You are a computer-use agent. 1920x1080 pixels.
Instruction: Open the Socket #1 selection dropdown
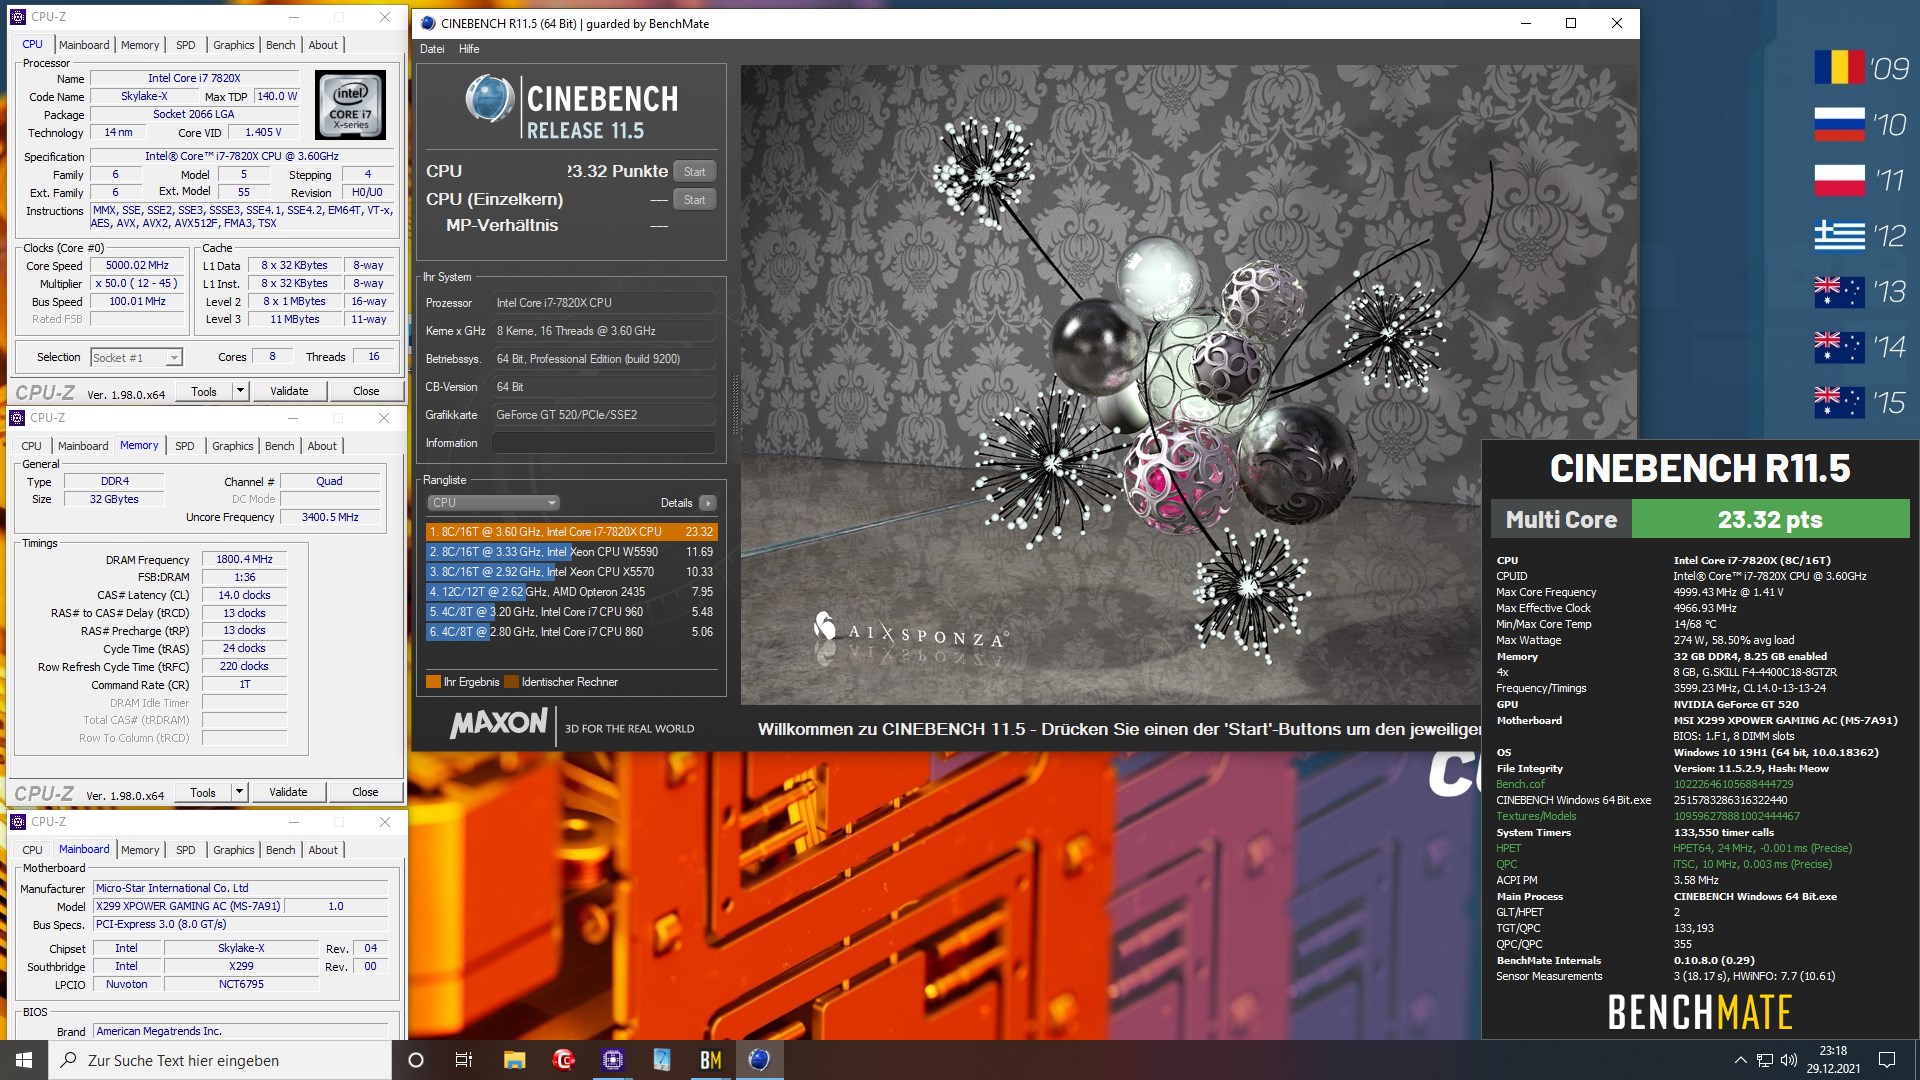pyautogui.click(x=136, y=357)
